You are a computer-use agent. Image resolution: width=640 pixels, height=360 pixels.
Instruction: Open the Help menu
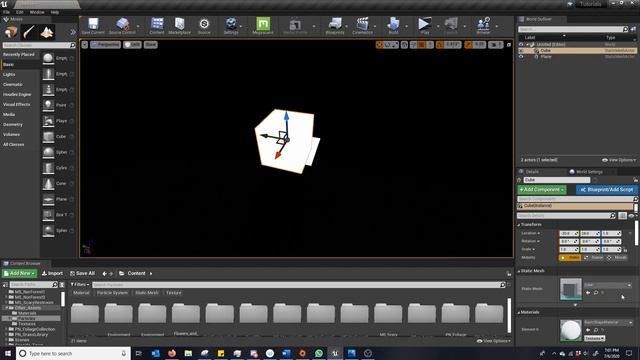[55, 12]
